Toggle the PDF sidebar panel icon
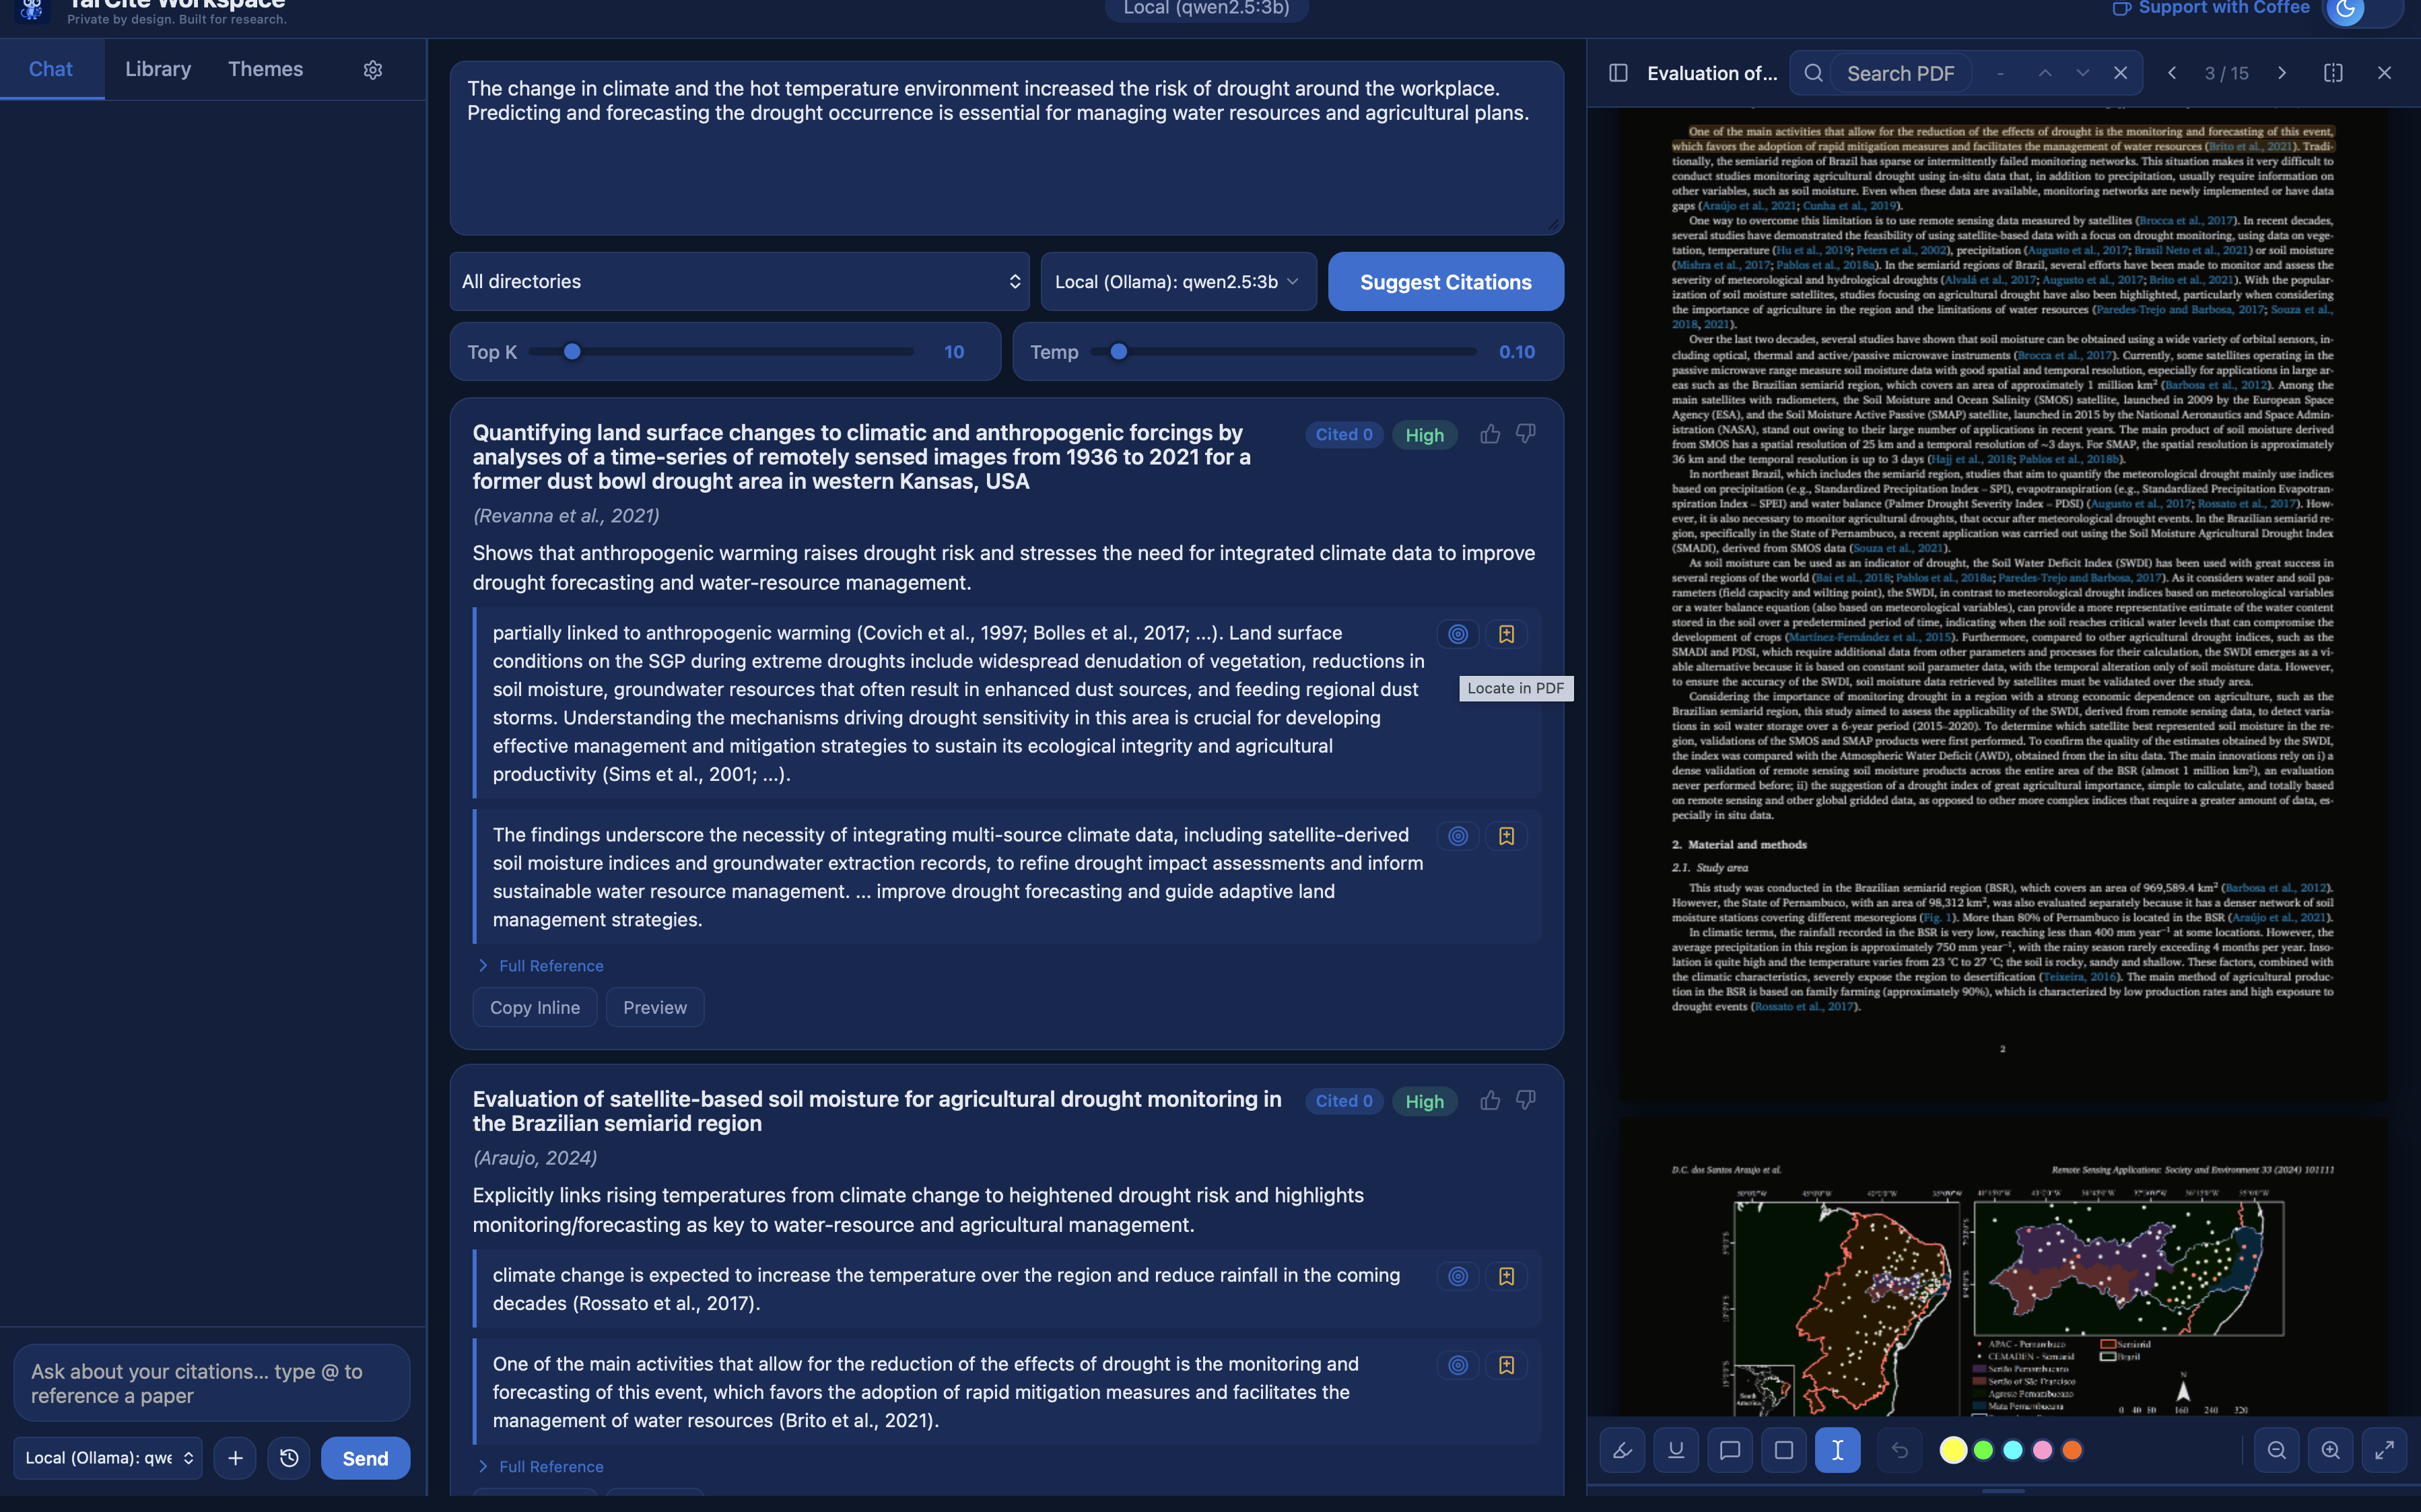The height and width of the screenshot is (1512, 2421). [x=1618, y=73]
